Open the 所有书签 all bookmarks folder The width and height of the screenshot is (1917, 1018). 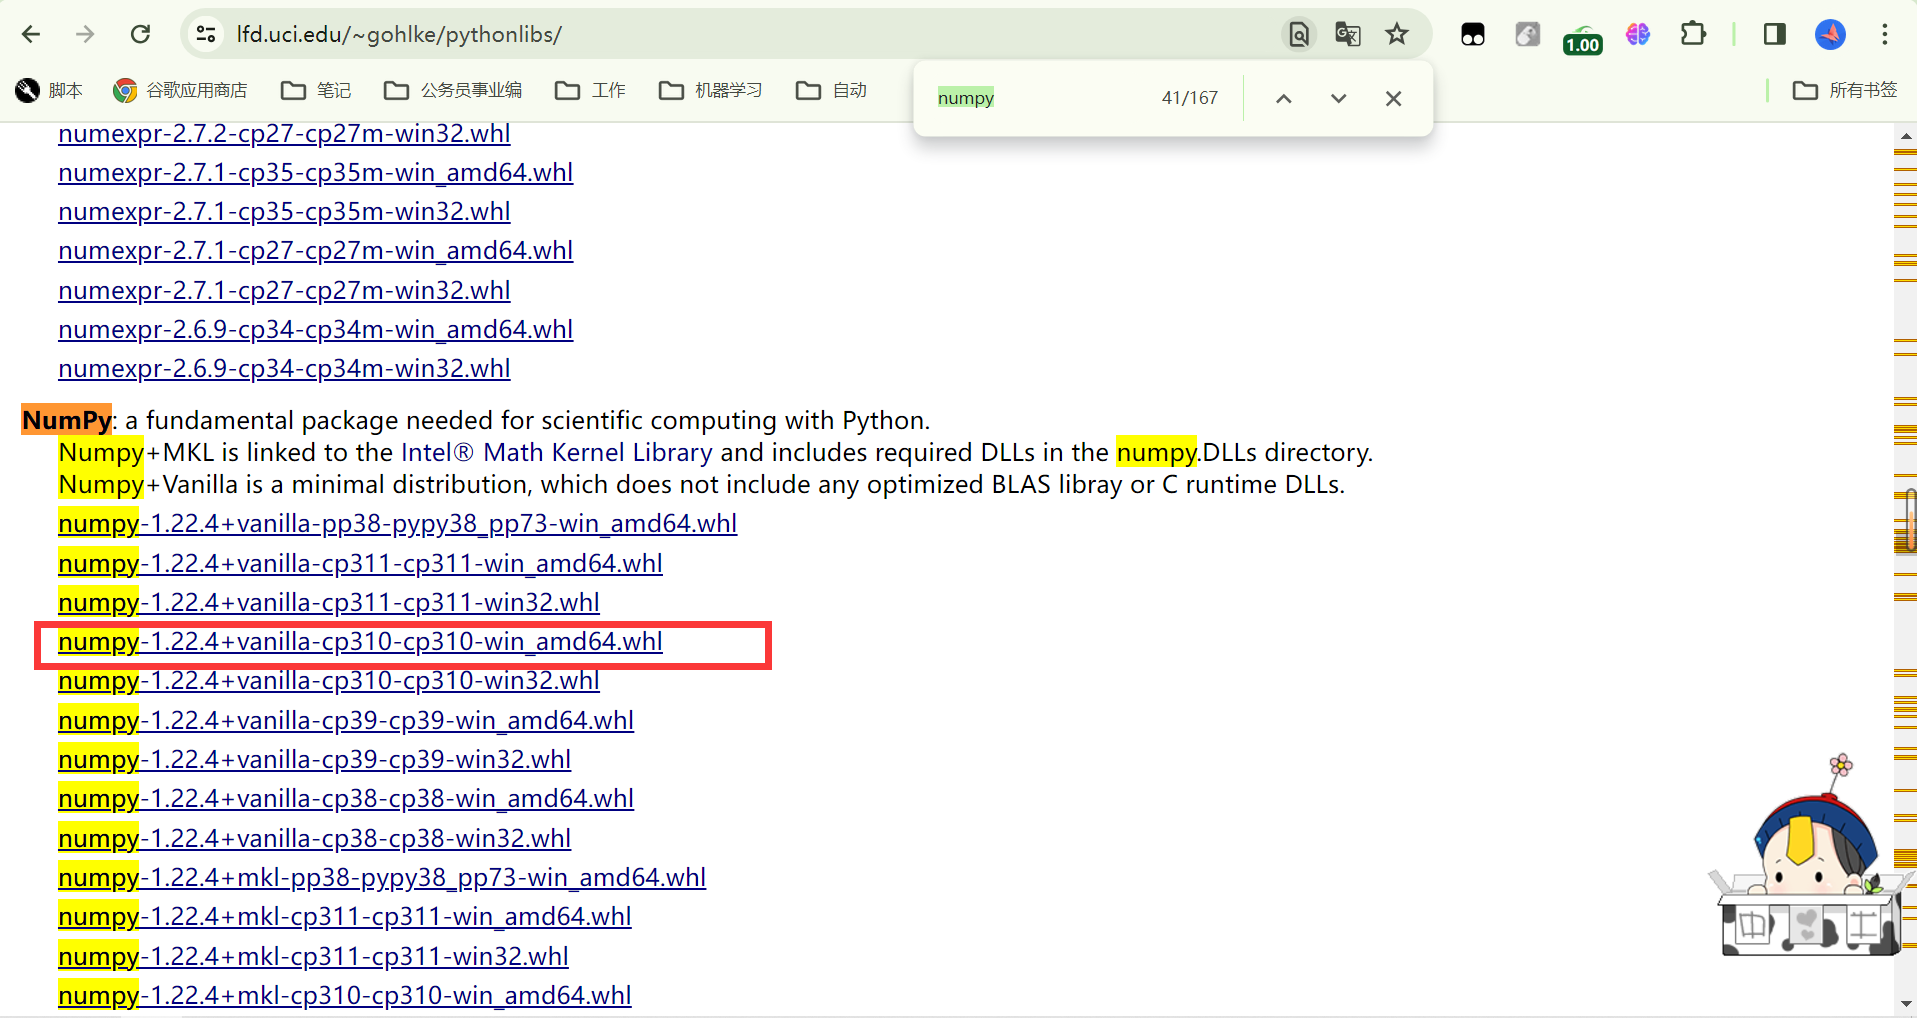click(x=1845, y=91)
